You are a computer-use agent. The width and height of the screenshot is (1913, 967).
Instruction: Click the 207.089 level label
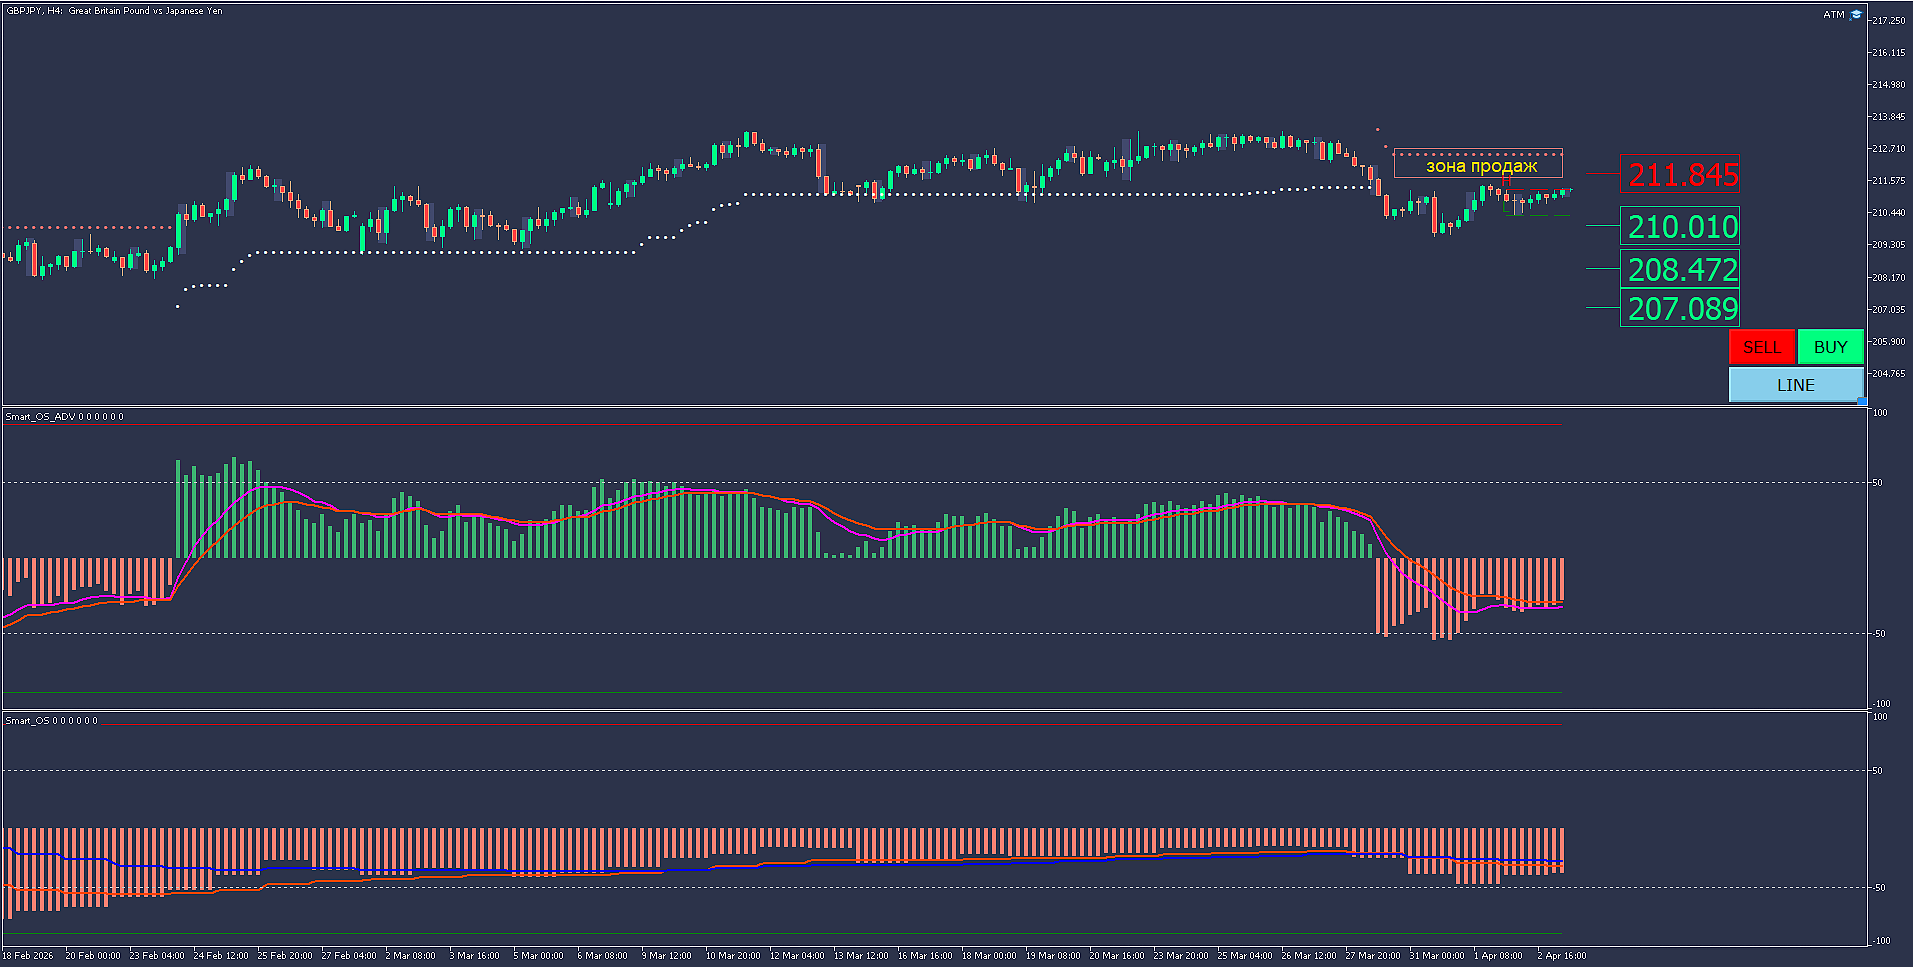click(1680, 308)
